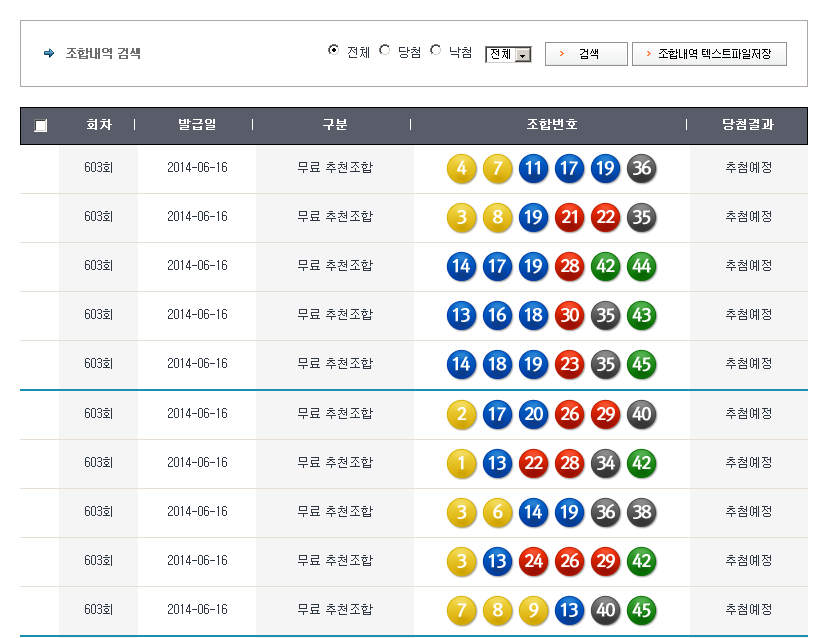Click the 조합내역 텍스트파일저장 button
Image resolution: width=828 pixels, height=638 pixels.
(709, 54)
